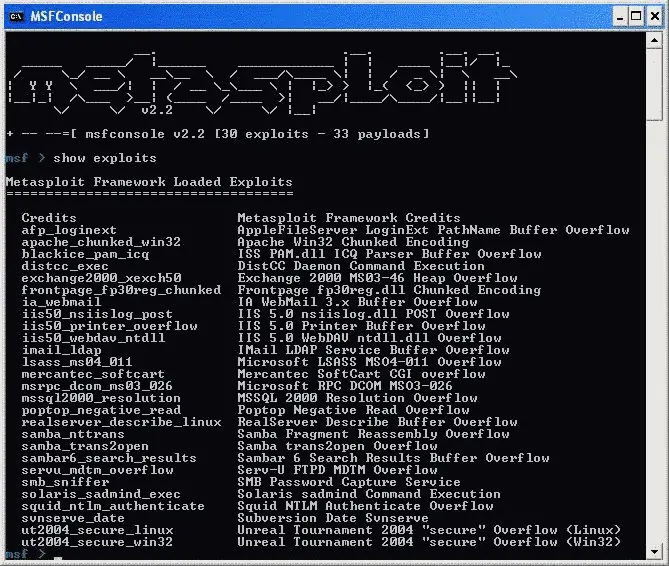Screen dimensions: 669x566
Task: Click 'Serv-U FTPD MDTM Overflow' description
Action: pos(337,470)
